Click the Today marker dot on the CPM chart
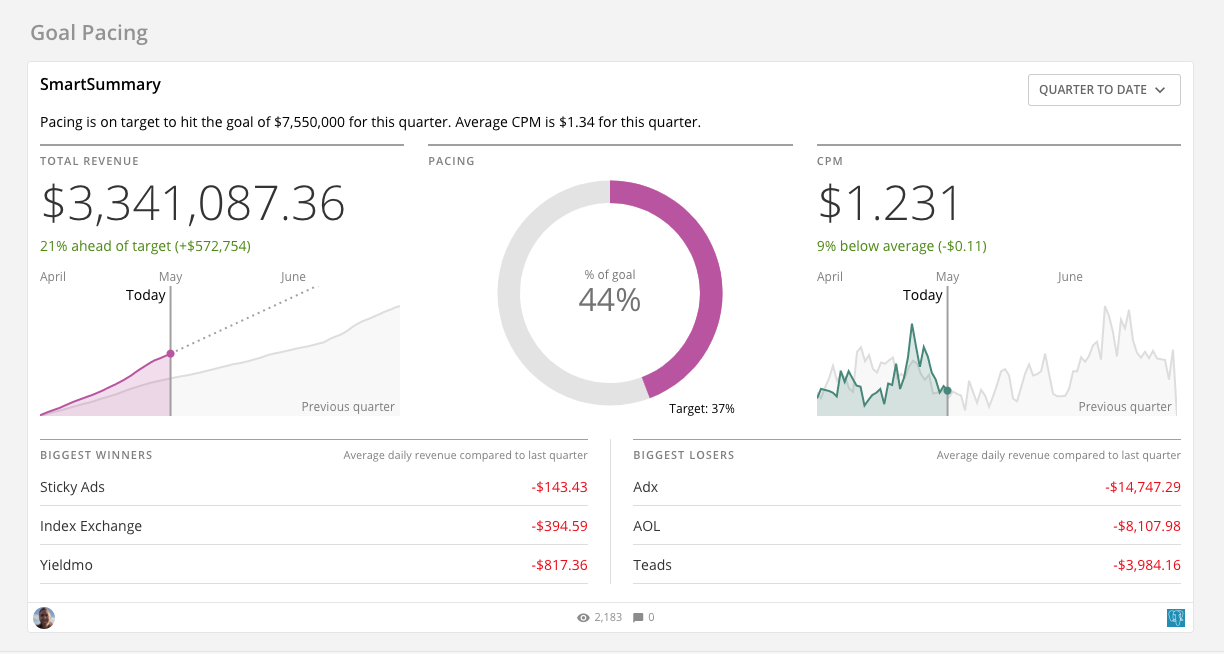 [x=947, y=391]
